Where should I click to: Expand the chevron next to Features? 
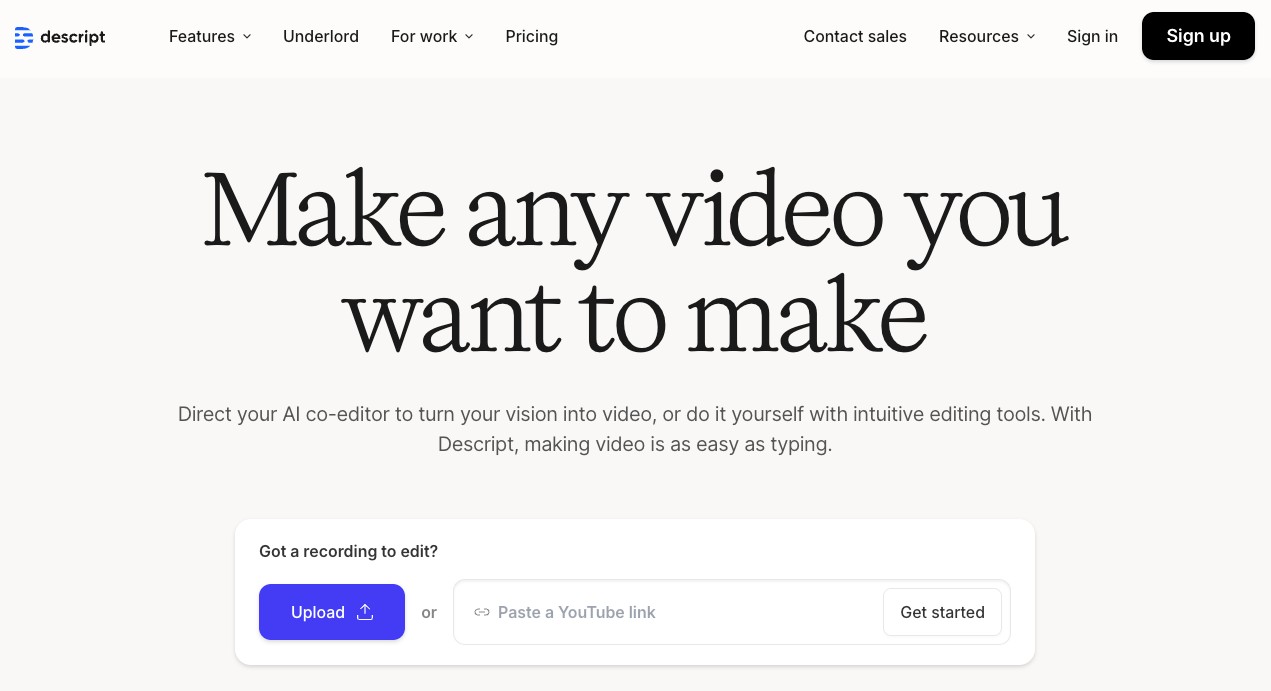pos(247,37)
